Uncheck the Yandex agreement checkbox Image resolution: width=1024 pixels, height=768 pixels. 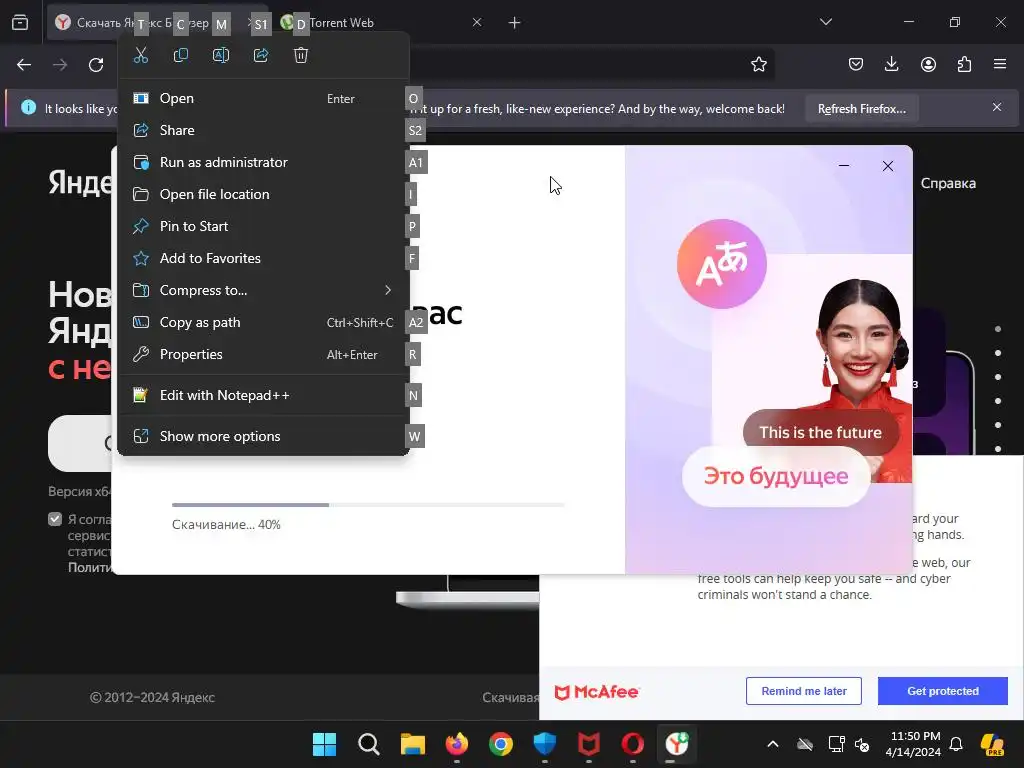(55, 519)
